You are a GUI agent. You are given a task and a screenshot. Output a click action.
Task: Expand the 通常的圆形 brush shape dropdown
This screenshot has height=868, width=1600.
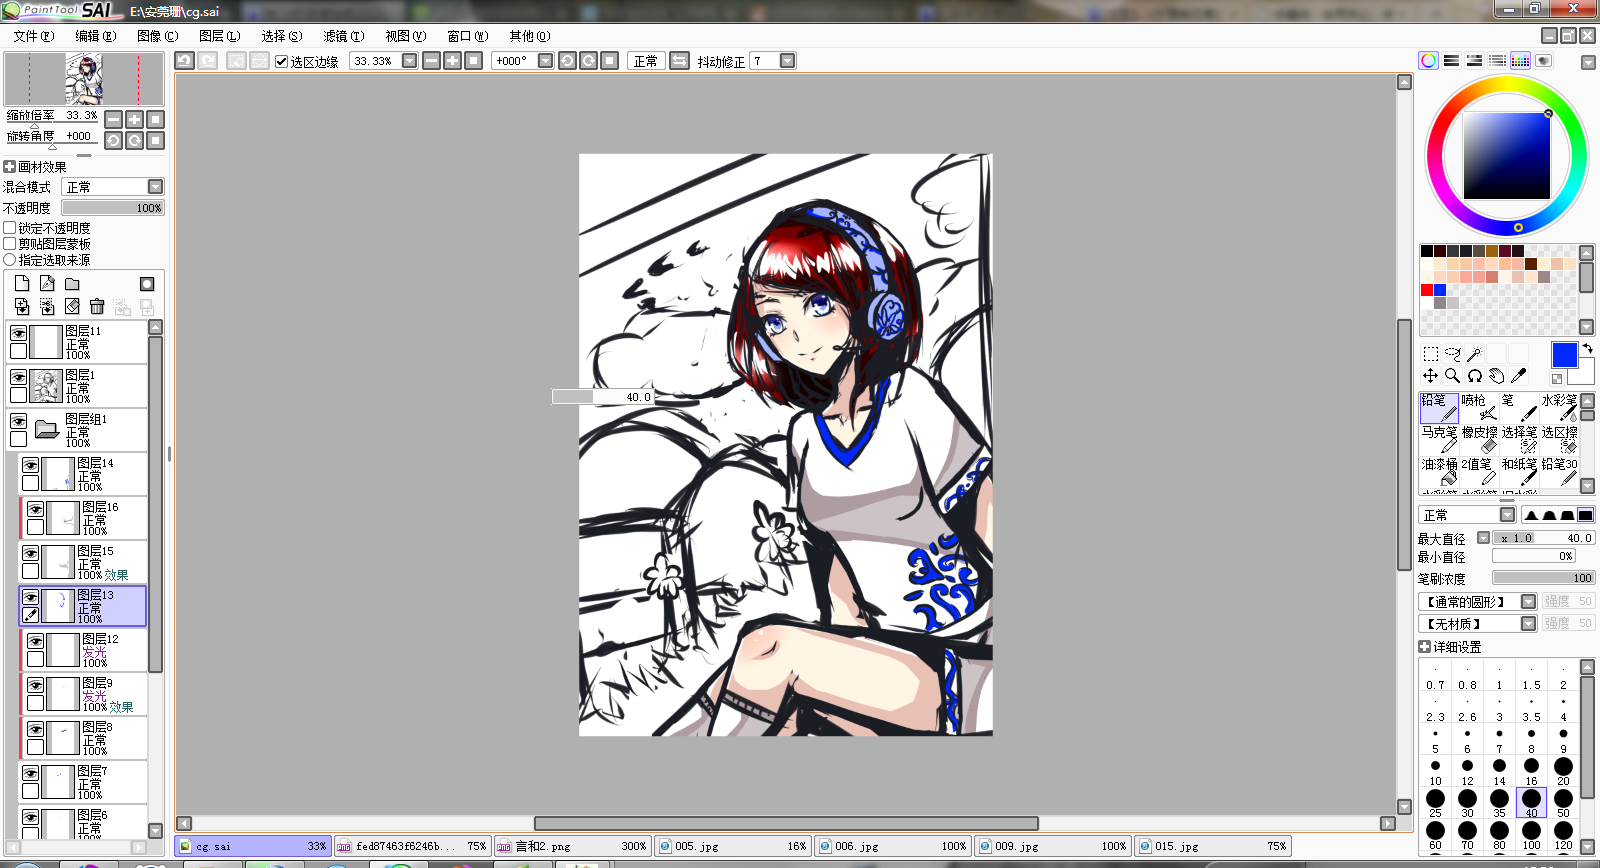(x=1529, y=601)
